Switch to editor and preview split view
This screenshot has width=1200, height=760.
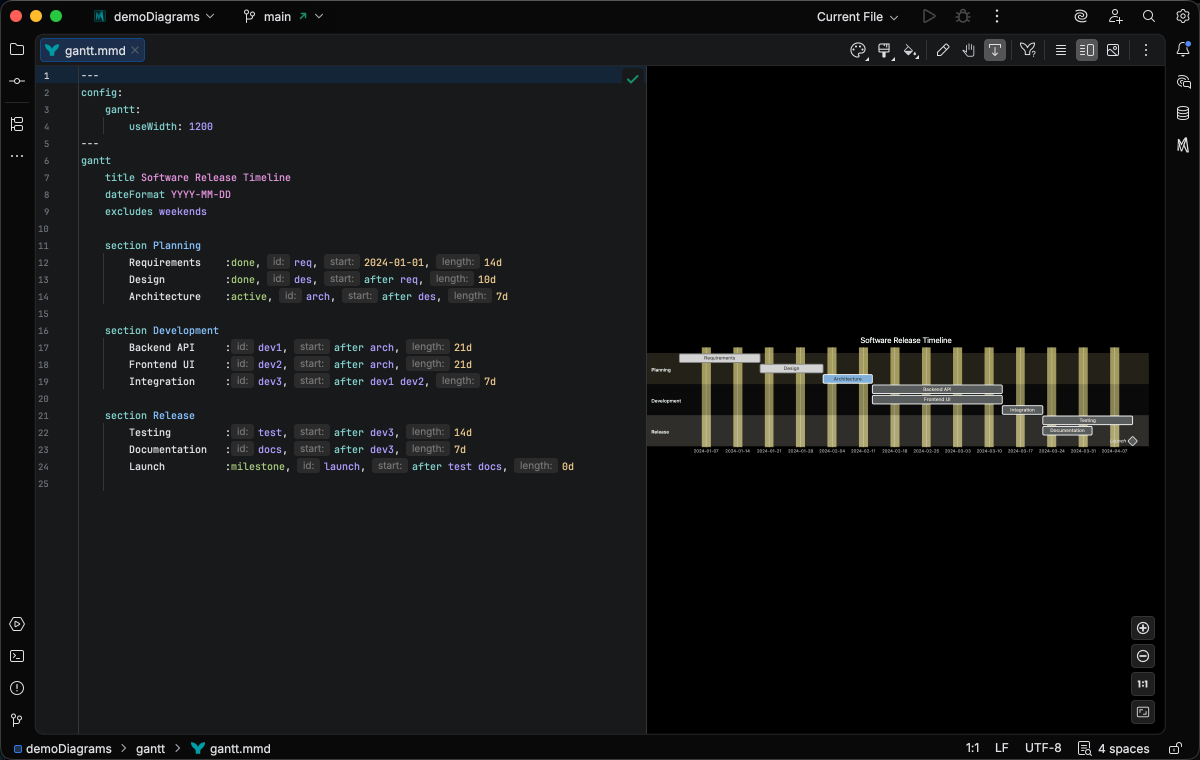(1086, 50)
